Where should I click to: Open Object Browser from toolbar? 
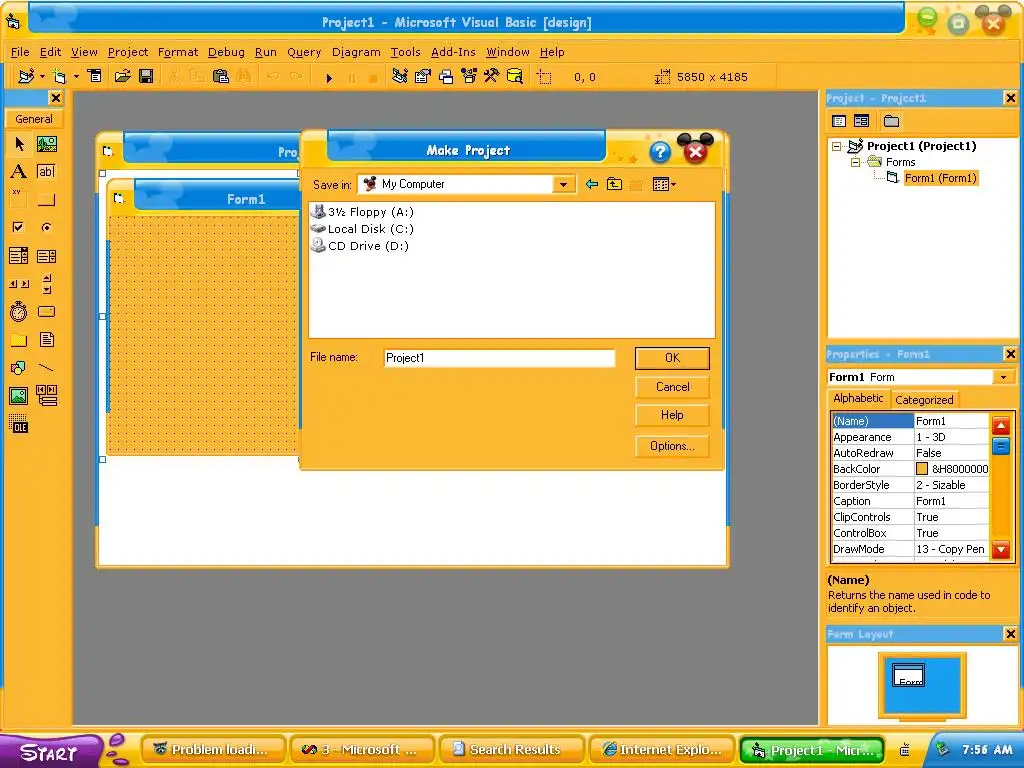[x=469, y=76]
